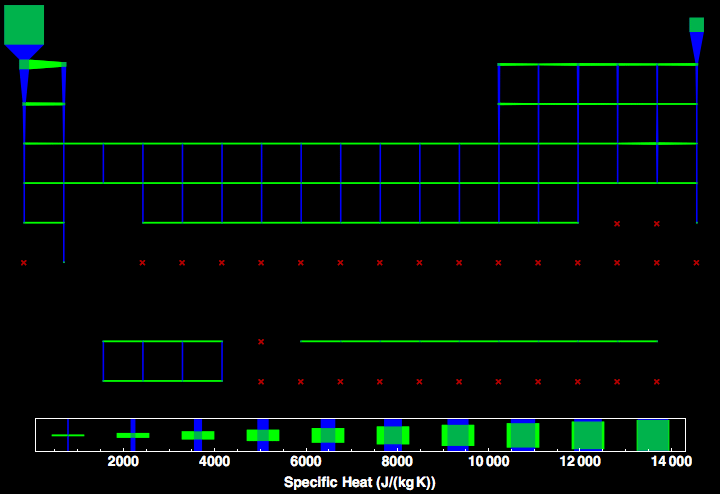
Task: Select the largest green square legend glyph
Action: 652,435
